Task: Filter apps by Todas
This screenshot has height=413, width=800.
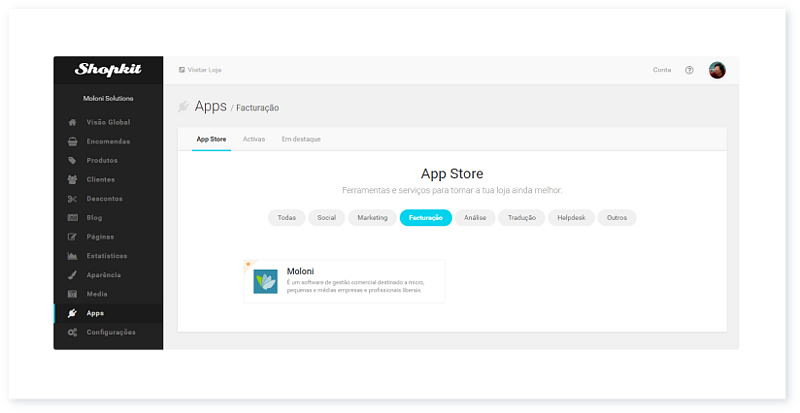Action: pyautogui.click(x=287, y=217)
